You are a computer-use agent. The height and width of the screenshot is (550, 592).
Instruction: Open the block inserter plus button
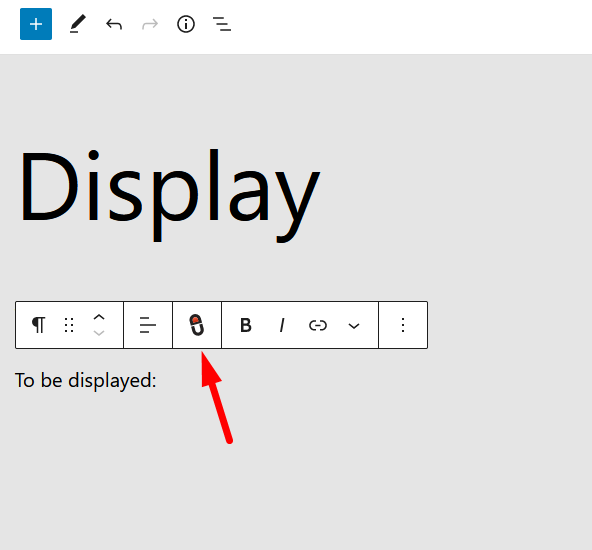click(36, 24)
